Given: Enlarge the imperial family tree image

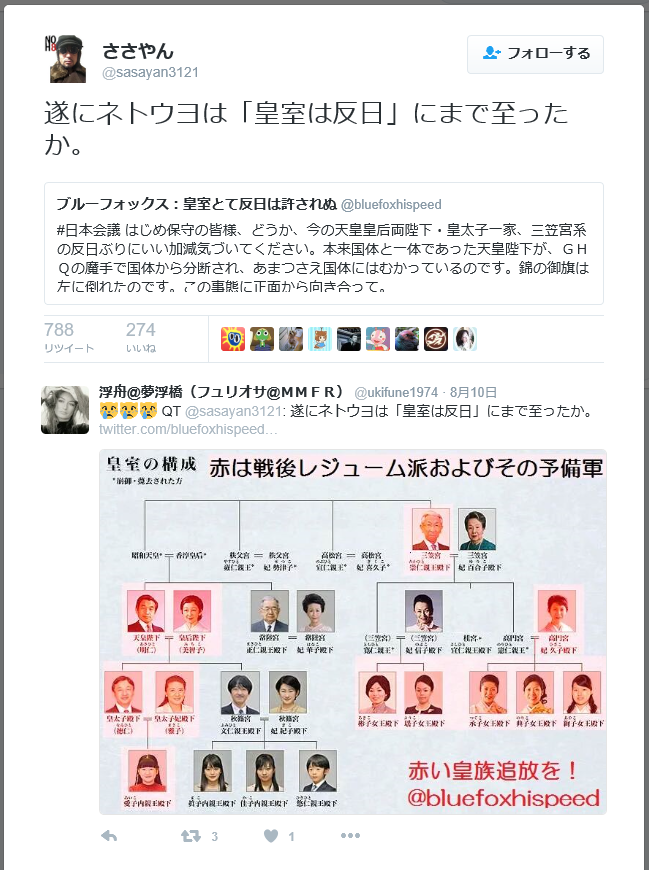Looking at the screenshot, I should [x=353, y=632].
